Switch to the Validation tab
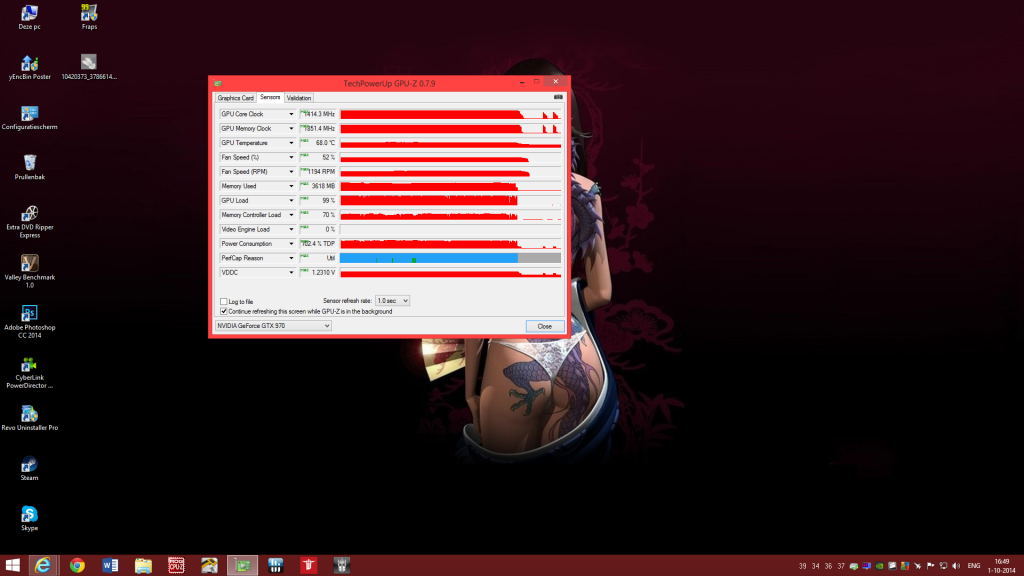 pyautogui.click(x=299, y=98)
